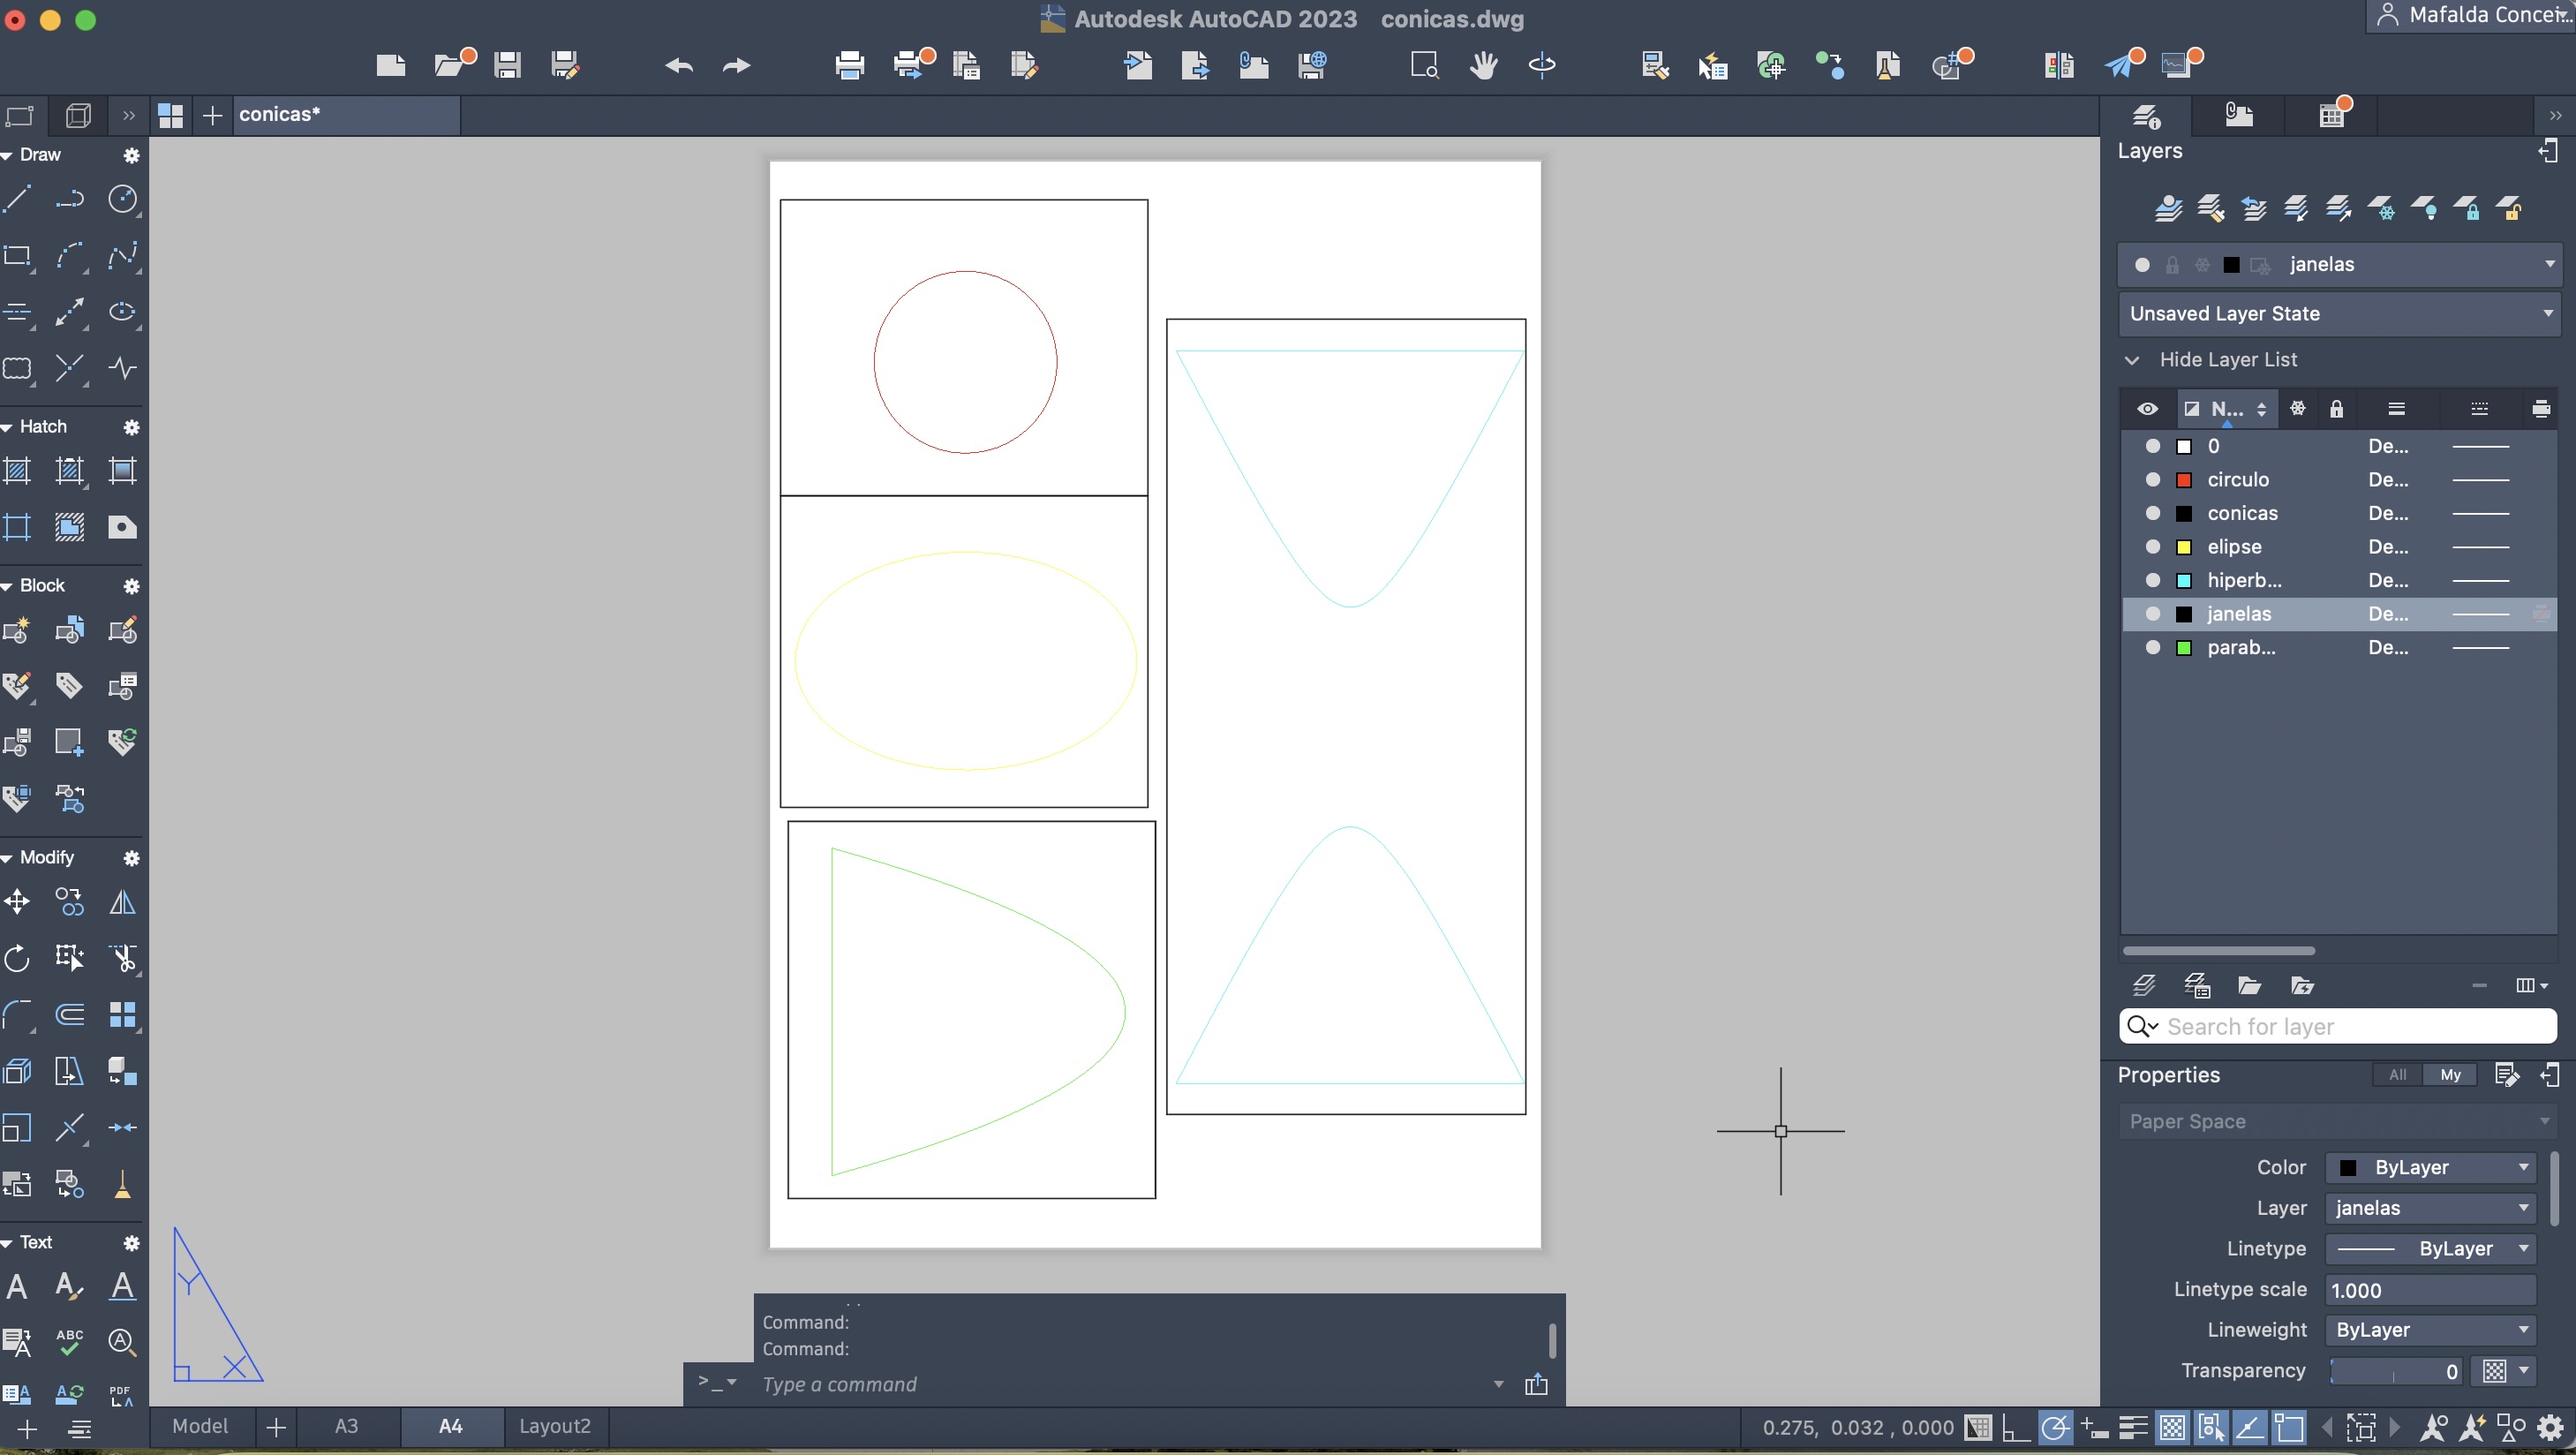The width and height of the screenshot is (2576, 1455).
Task: Click the hiperbole layer cyan color swatch
Action: (2184, 581)
